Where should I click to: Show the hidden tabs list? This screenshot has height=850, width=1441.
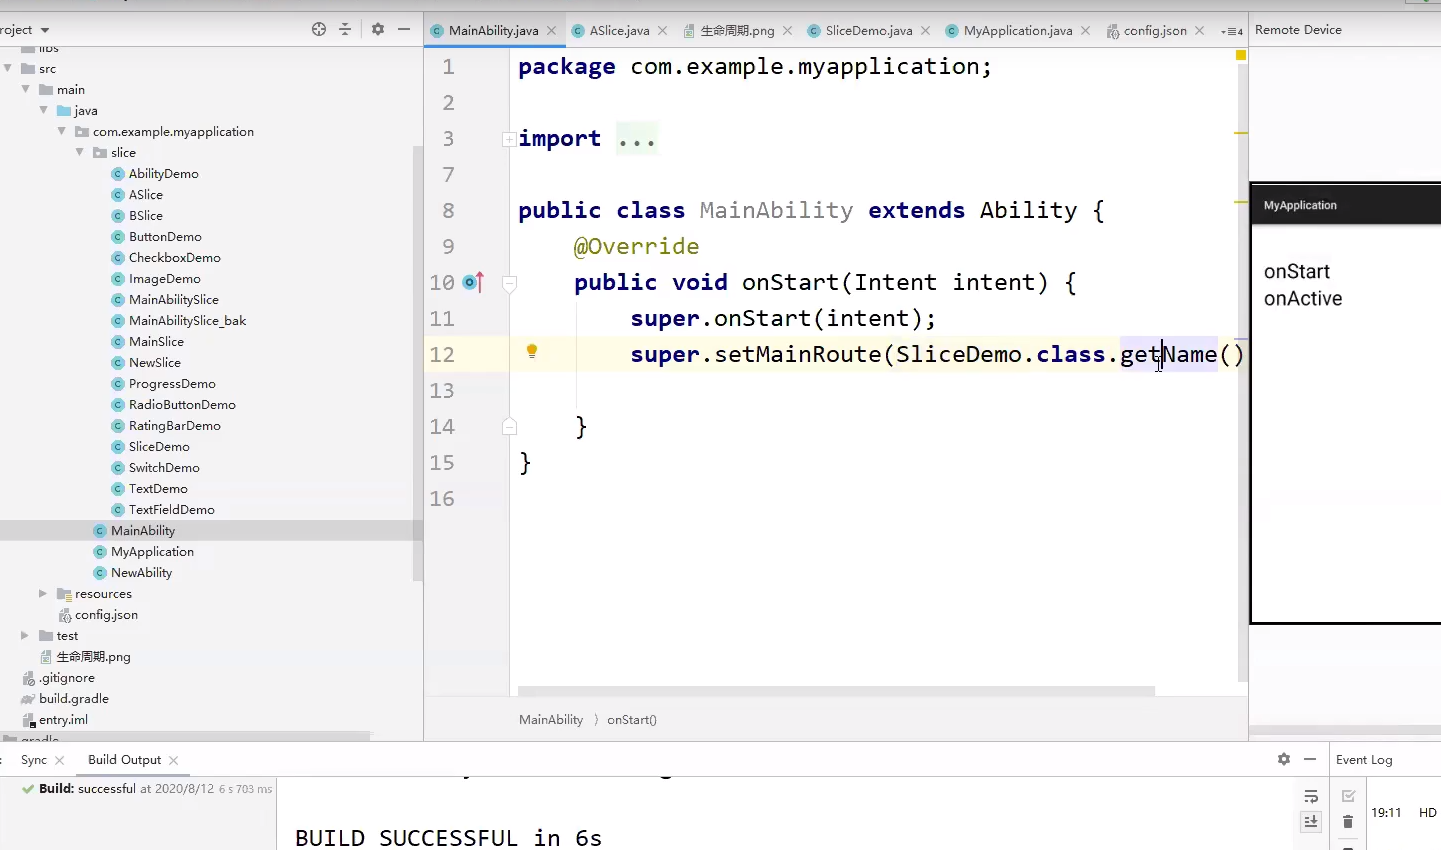[x=1232, y=31]
